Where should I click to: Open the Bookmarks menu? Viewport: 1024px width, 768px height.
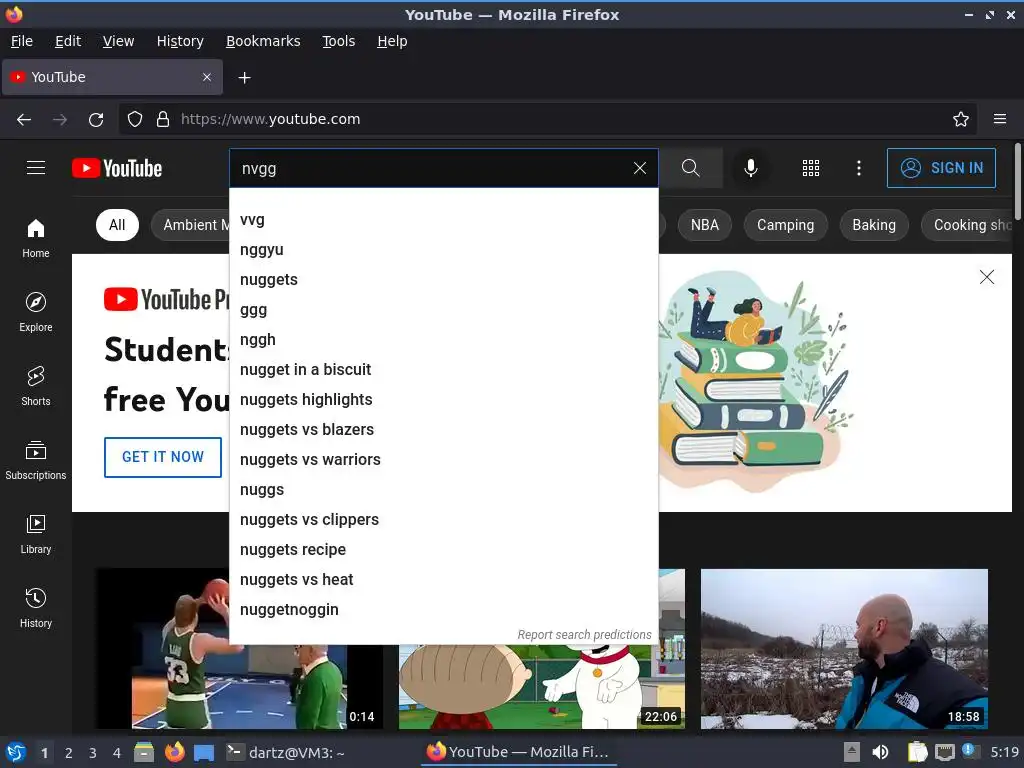[x=263, y=41]
